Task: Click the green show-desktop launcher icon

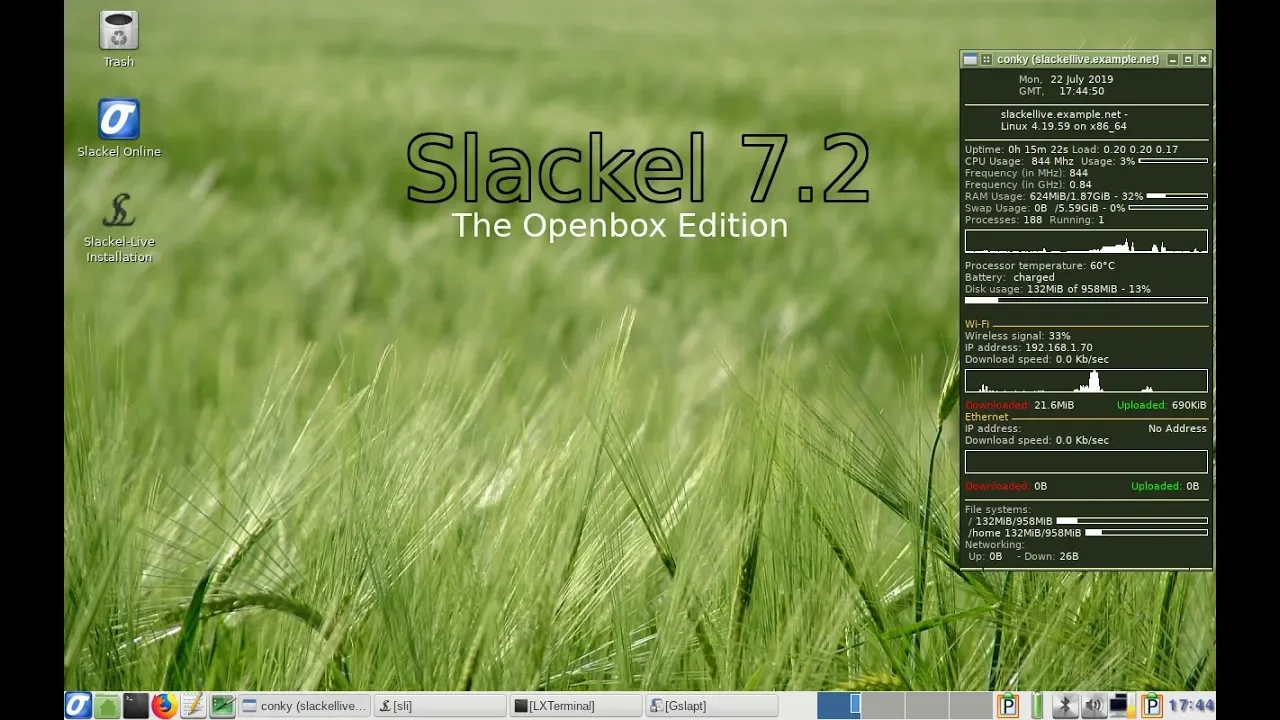Action: [222, 706]
